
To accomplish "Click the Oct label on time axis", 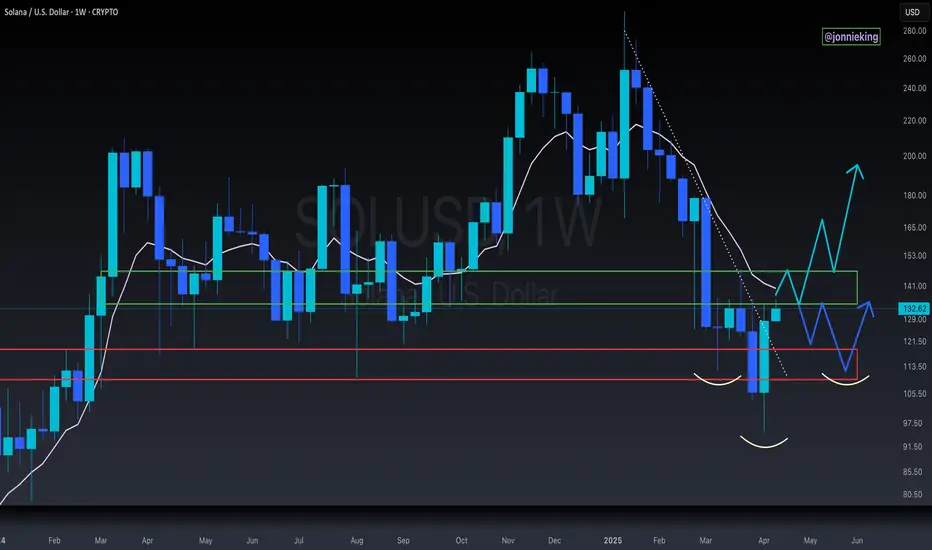I will coord(461,540).
